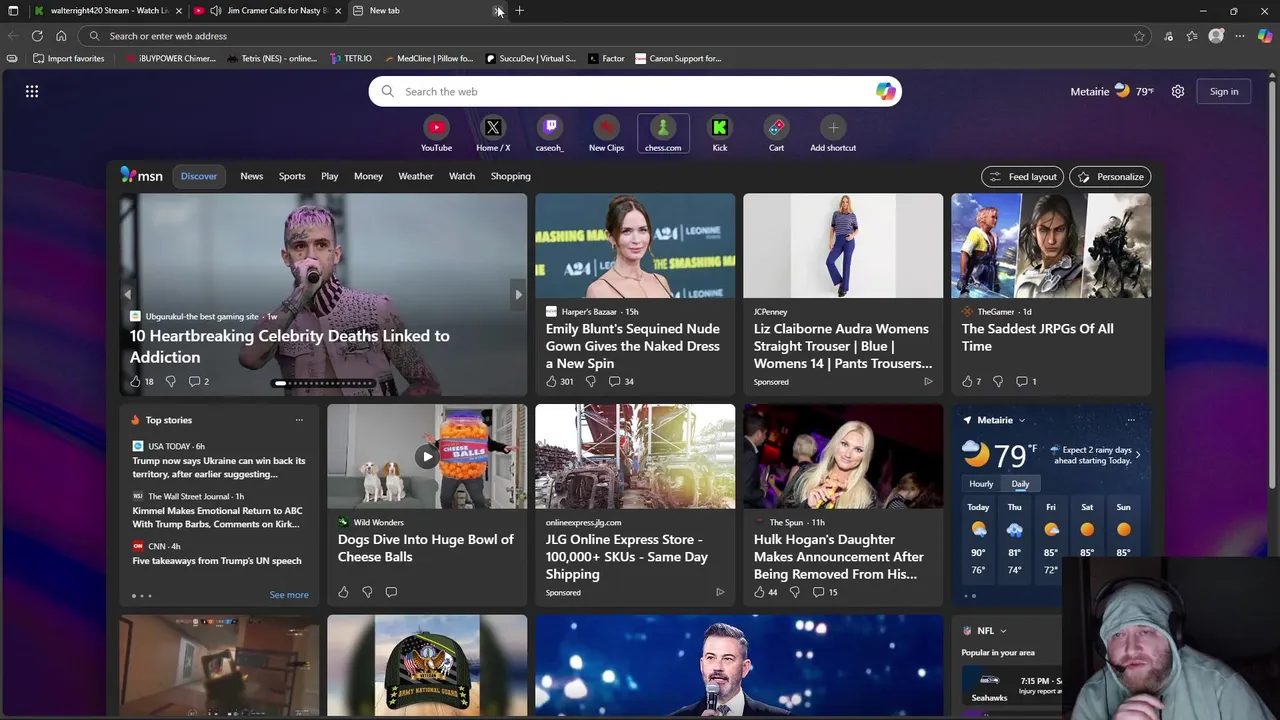Go to browser home page icon
Image resolution: width=1280 pixels, height=720 pixels.
click(x=61, y=36)
